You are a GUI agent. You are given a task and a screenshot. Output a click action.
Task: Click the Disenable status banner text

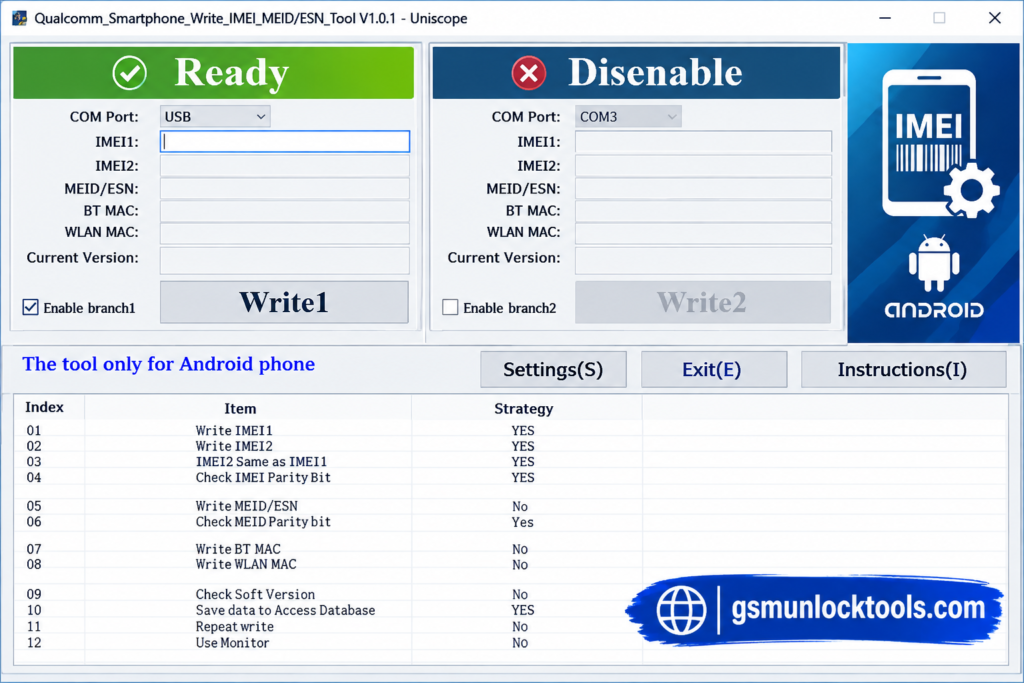(655, 72)
